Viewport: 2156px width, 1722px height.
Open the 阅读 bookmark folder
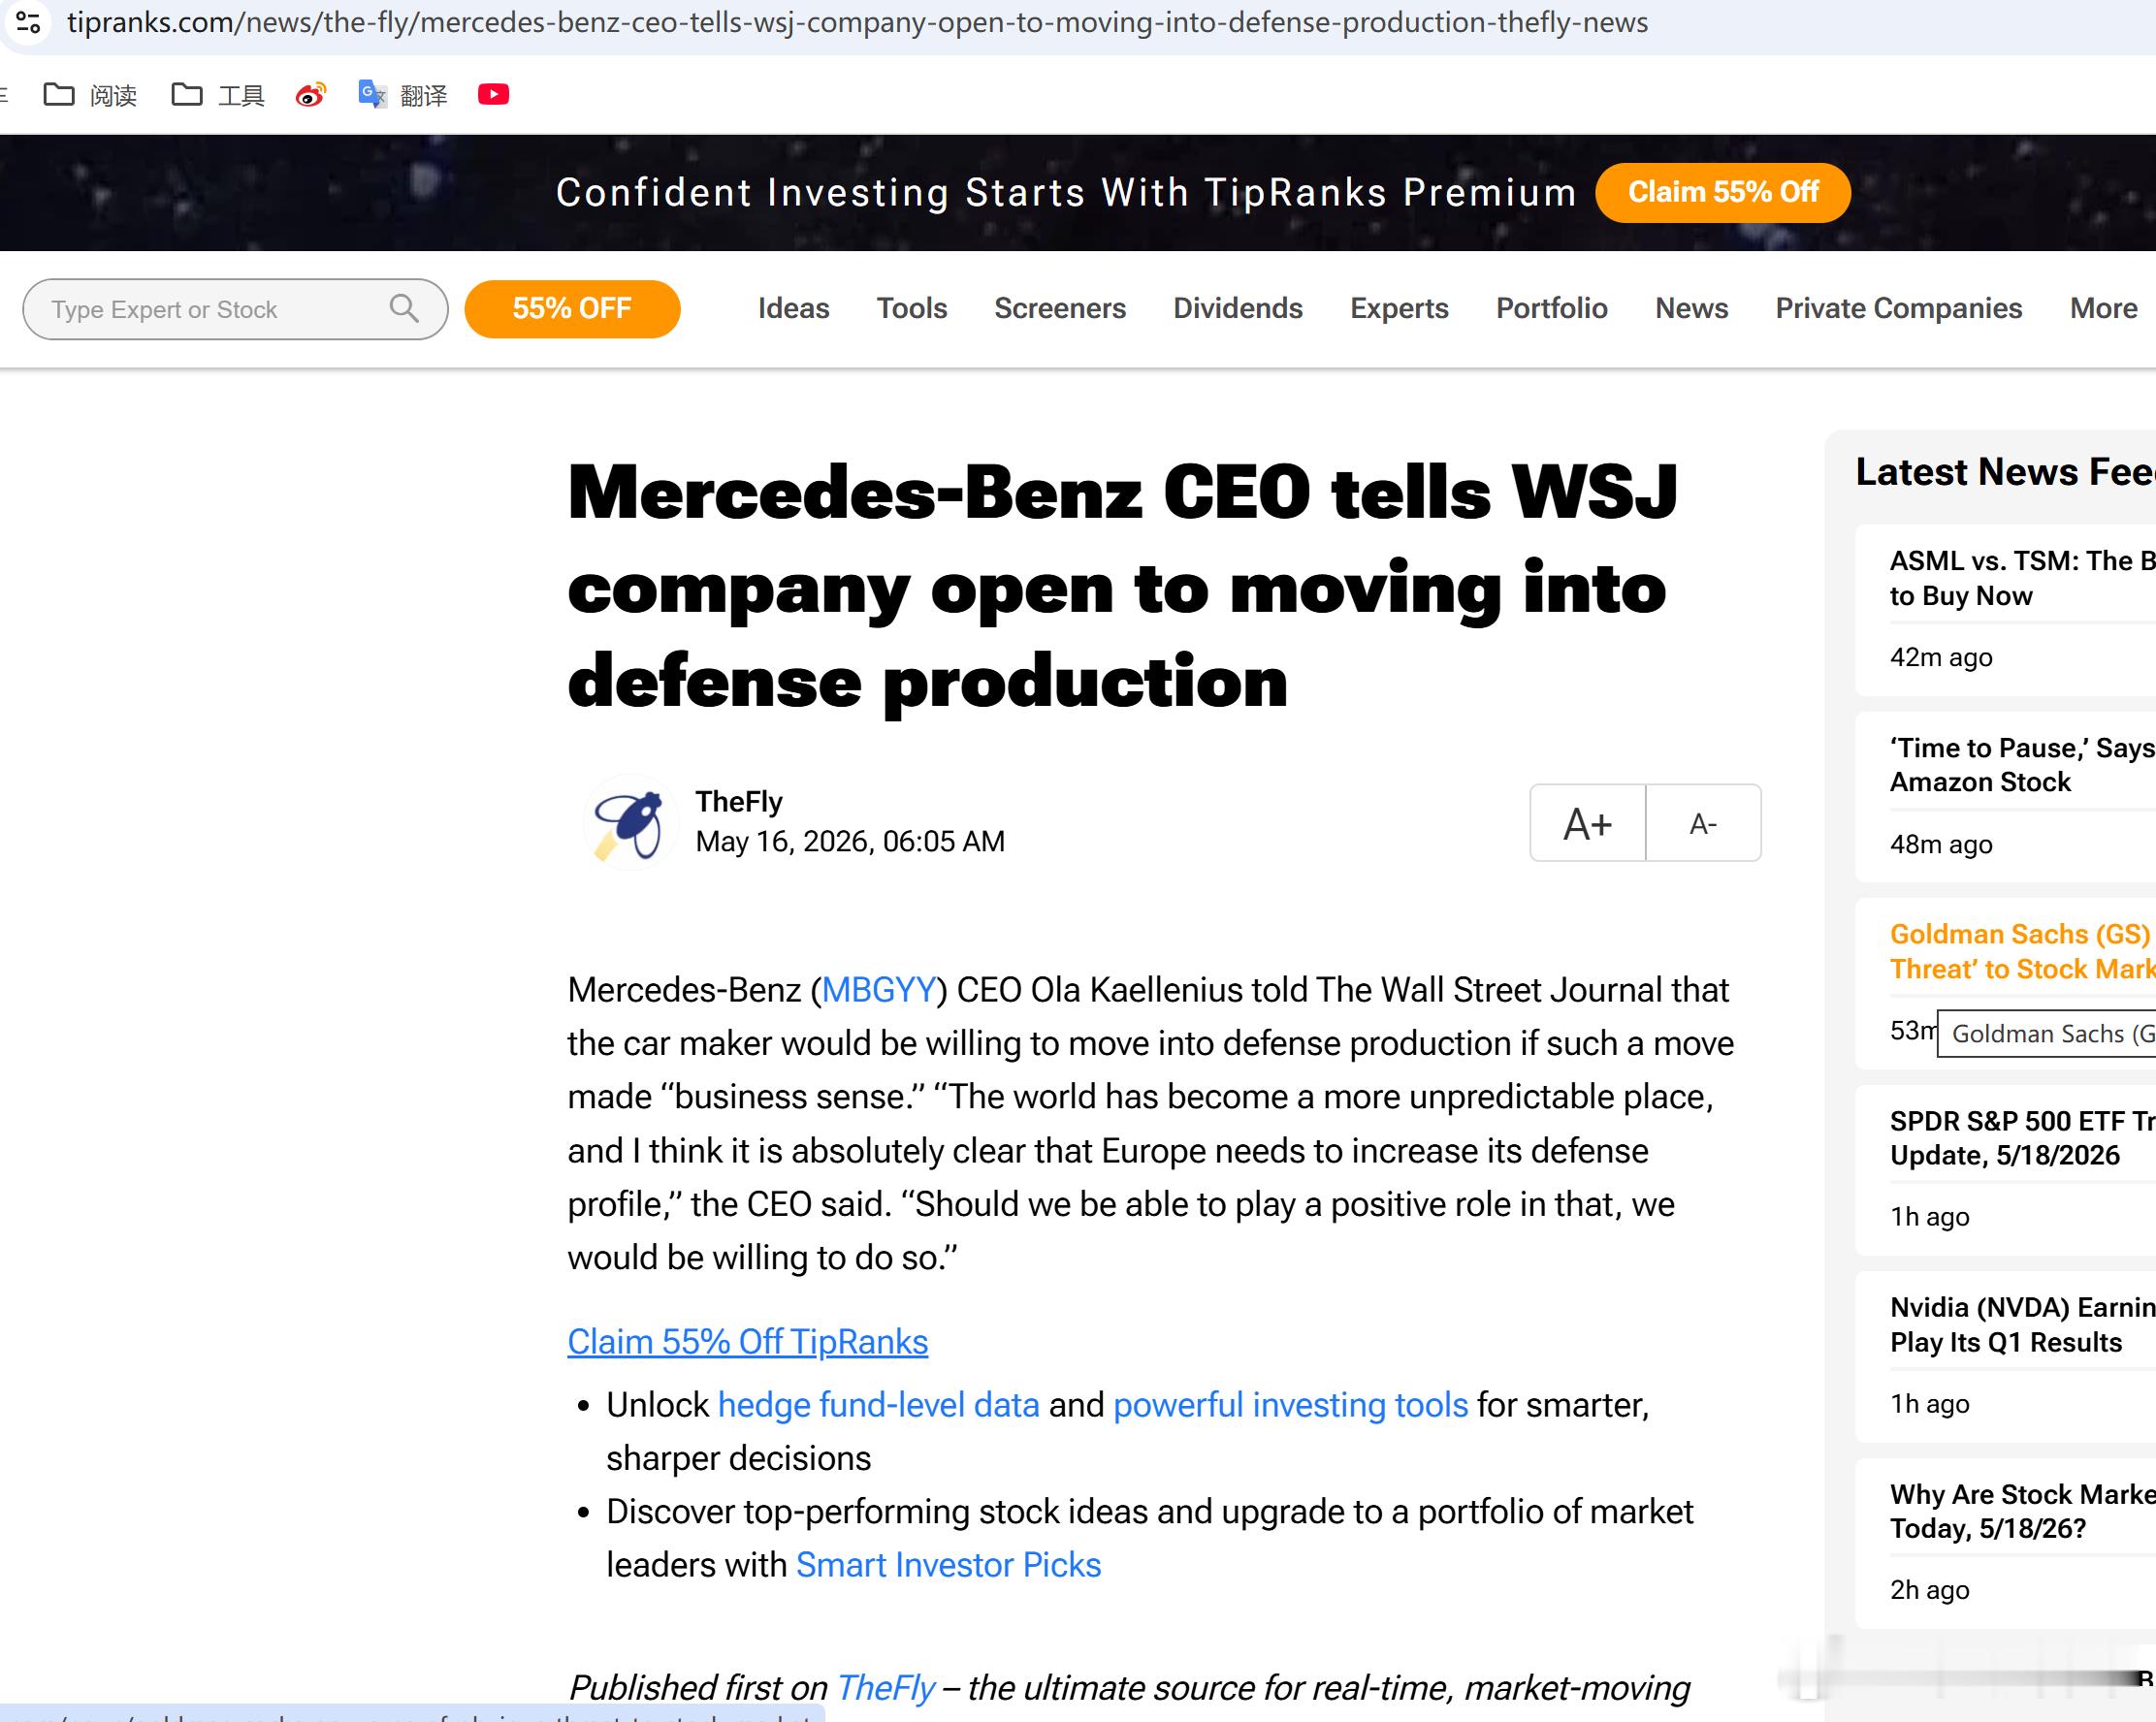(x=90, y=95)
